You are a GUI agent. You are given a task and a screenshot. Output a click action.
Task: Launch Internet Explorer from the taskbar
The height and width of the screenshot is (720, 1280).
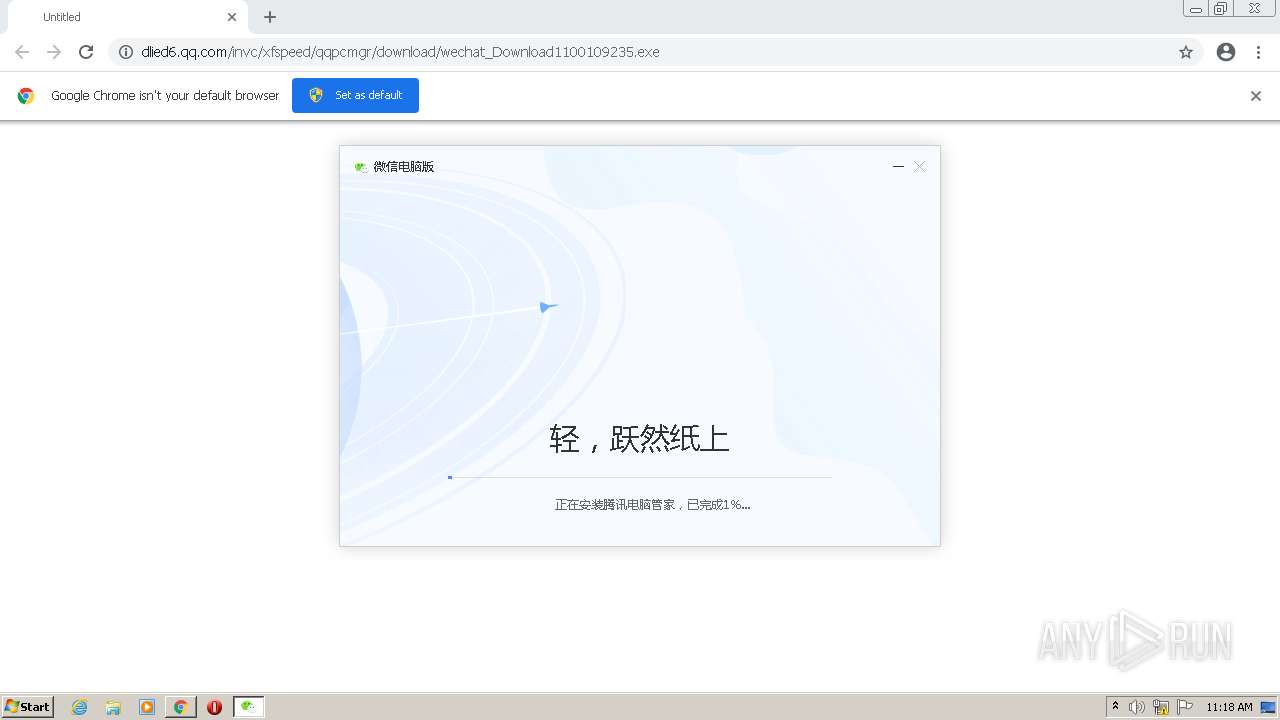point(80,707)
